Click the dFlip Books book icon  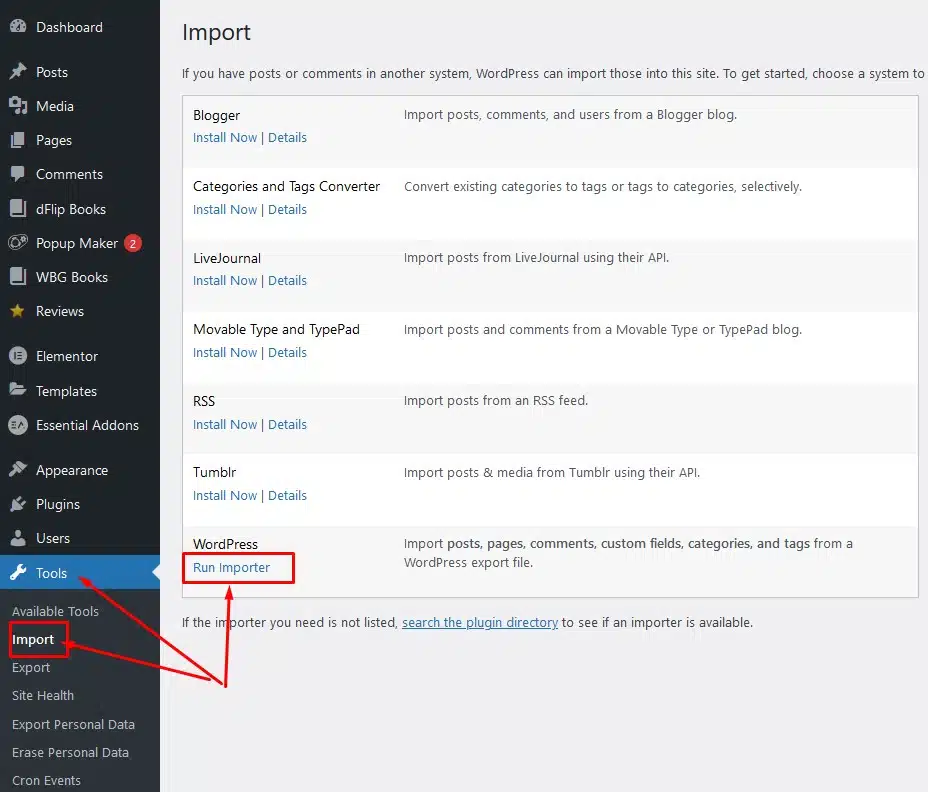pos(18,208)
